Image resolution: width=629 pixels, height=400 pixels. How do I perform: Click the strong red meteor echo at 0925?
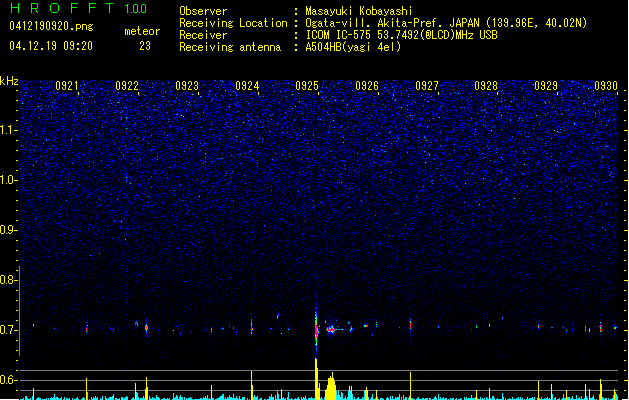(x=317, y=331)
